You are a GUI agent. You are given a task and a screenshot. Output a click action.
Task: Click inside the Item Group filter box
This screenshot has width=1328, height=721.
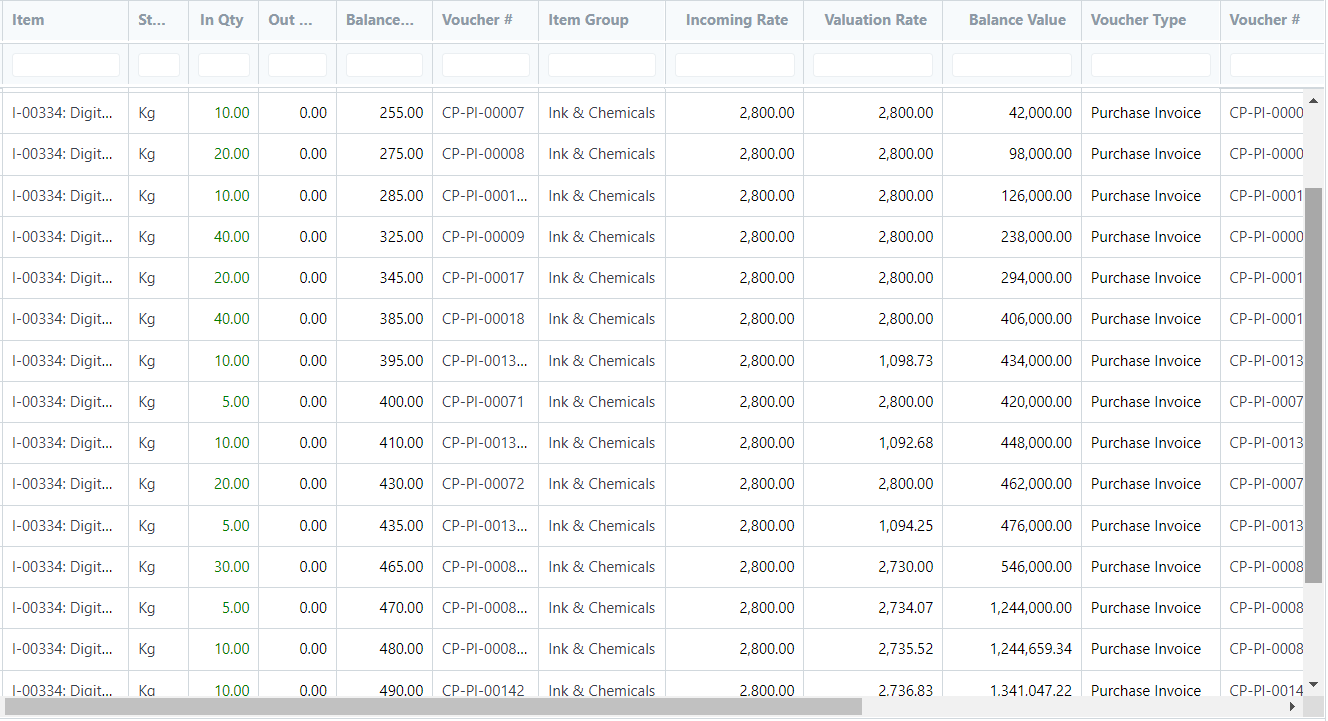pos(601,64)
